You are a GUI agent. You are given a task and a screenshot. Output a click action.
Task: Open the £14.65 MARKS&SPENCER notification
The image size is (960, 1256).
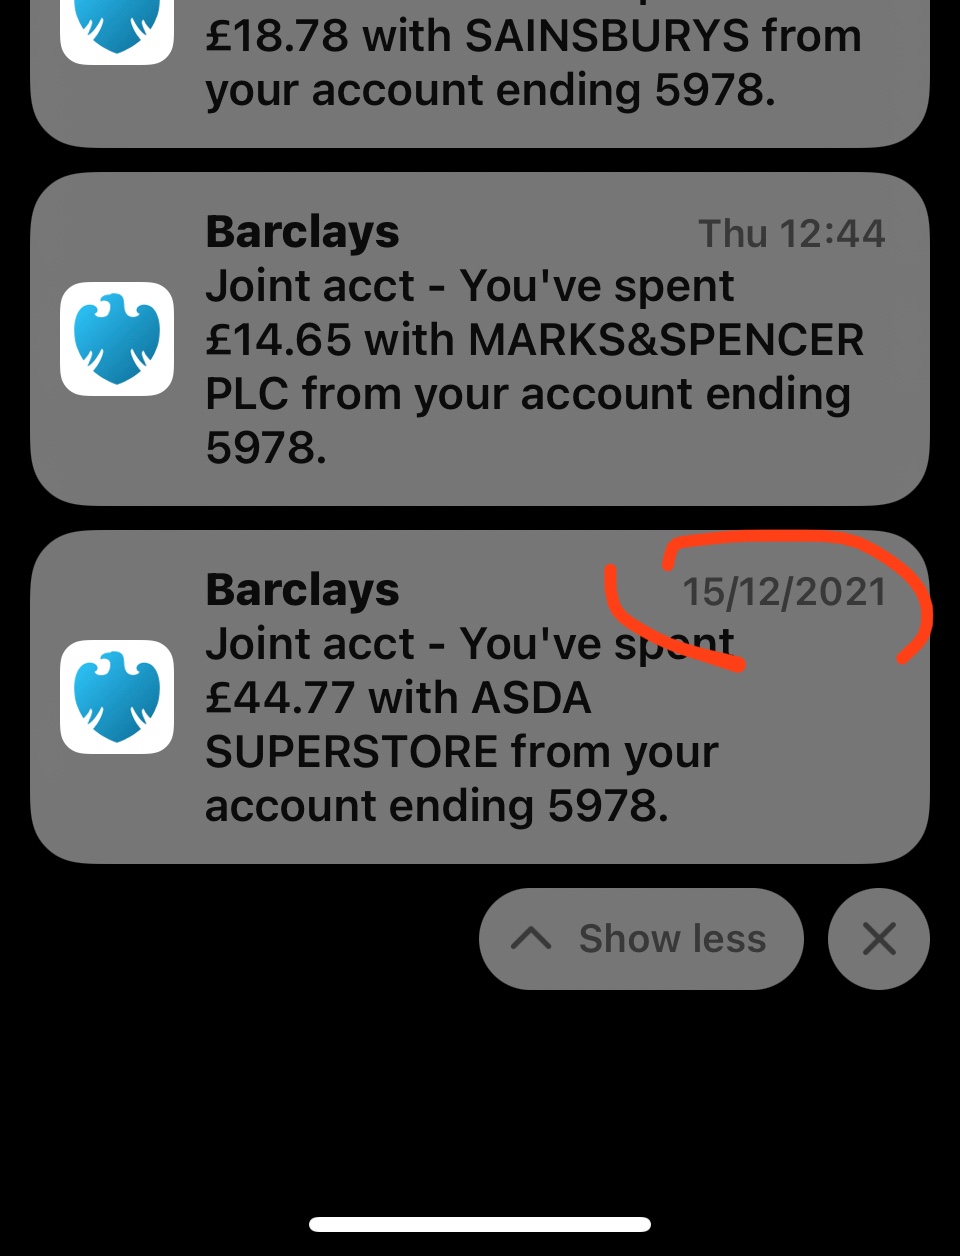(x=480, y=339)
